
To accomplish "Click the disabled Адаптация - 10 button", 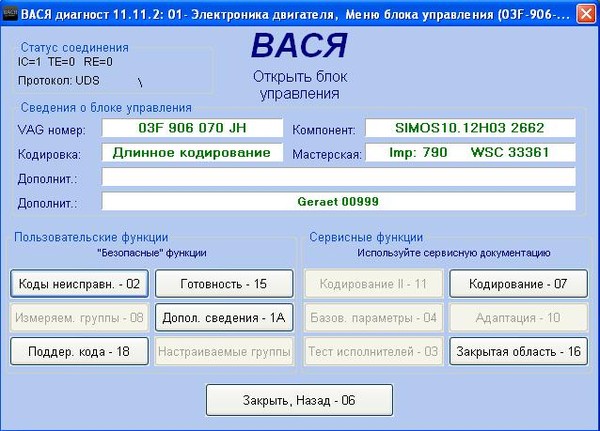I will pos(518,317).
